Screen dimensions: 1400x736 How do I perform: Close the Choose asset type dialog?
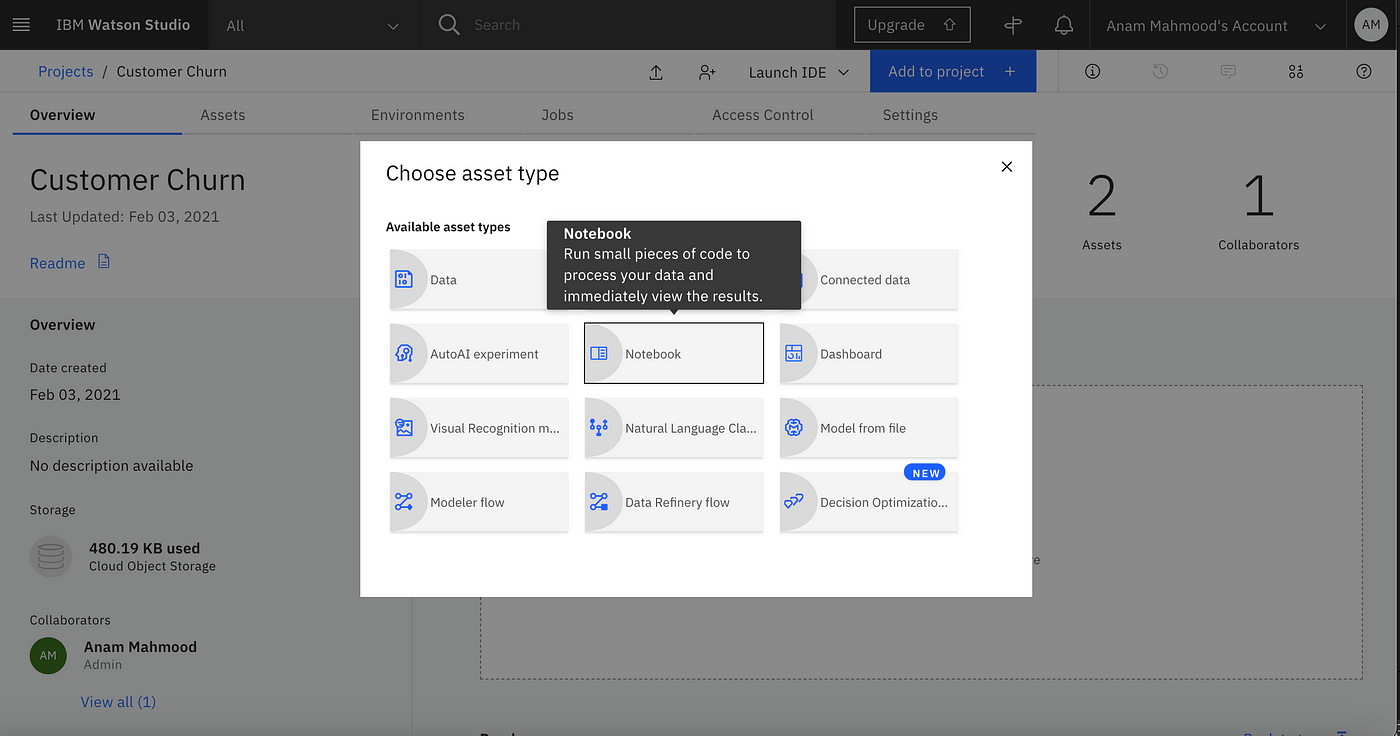tap(1007, 167)
